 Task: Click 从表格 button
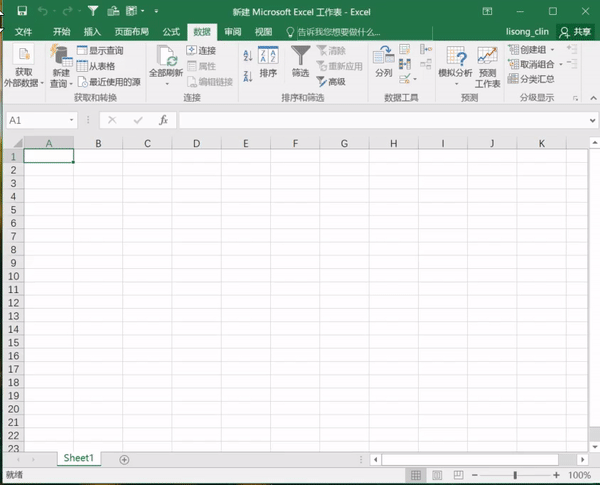pos(96,66)
